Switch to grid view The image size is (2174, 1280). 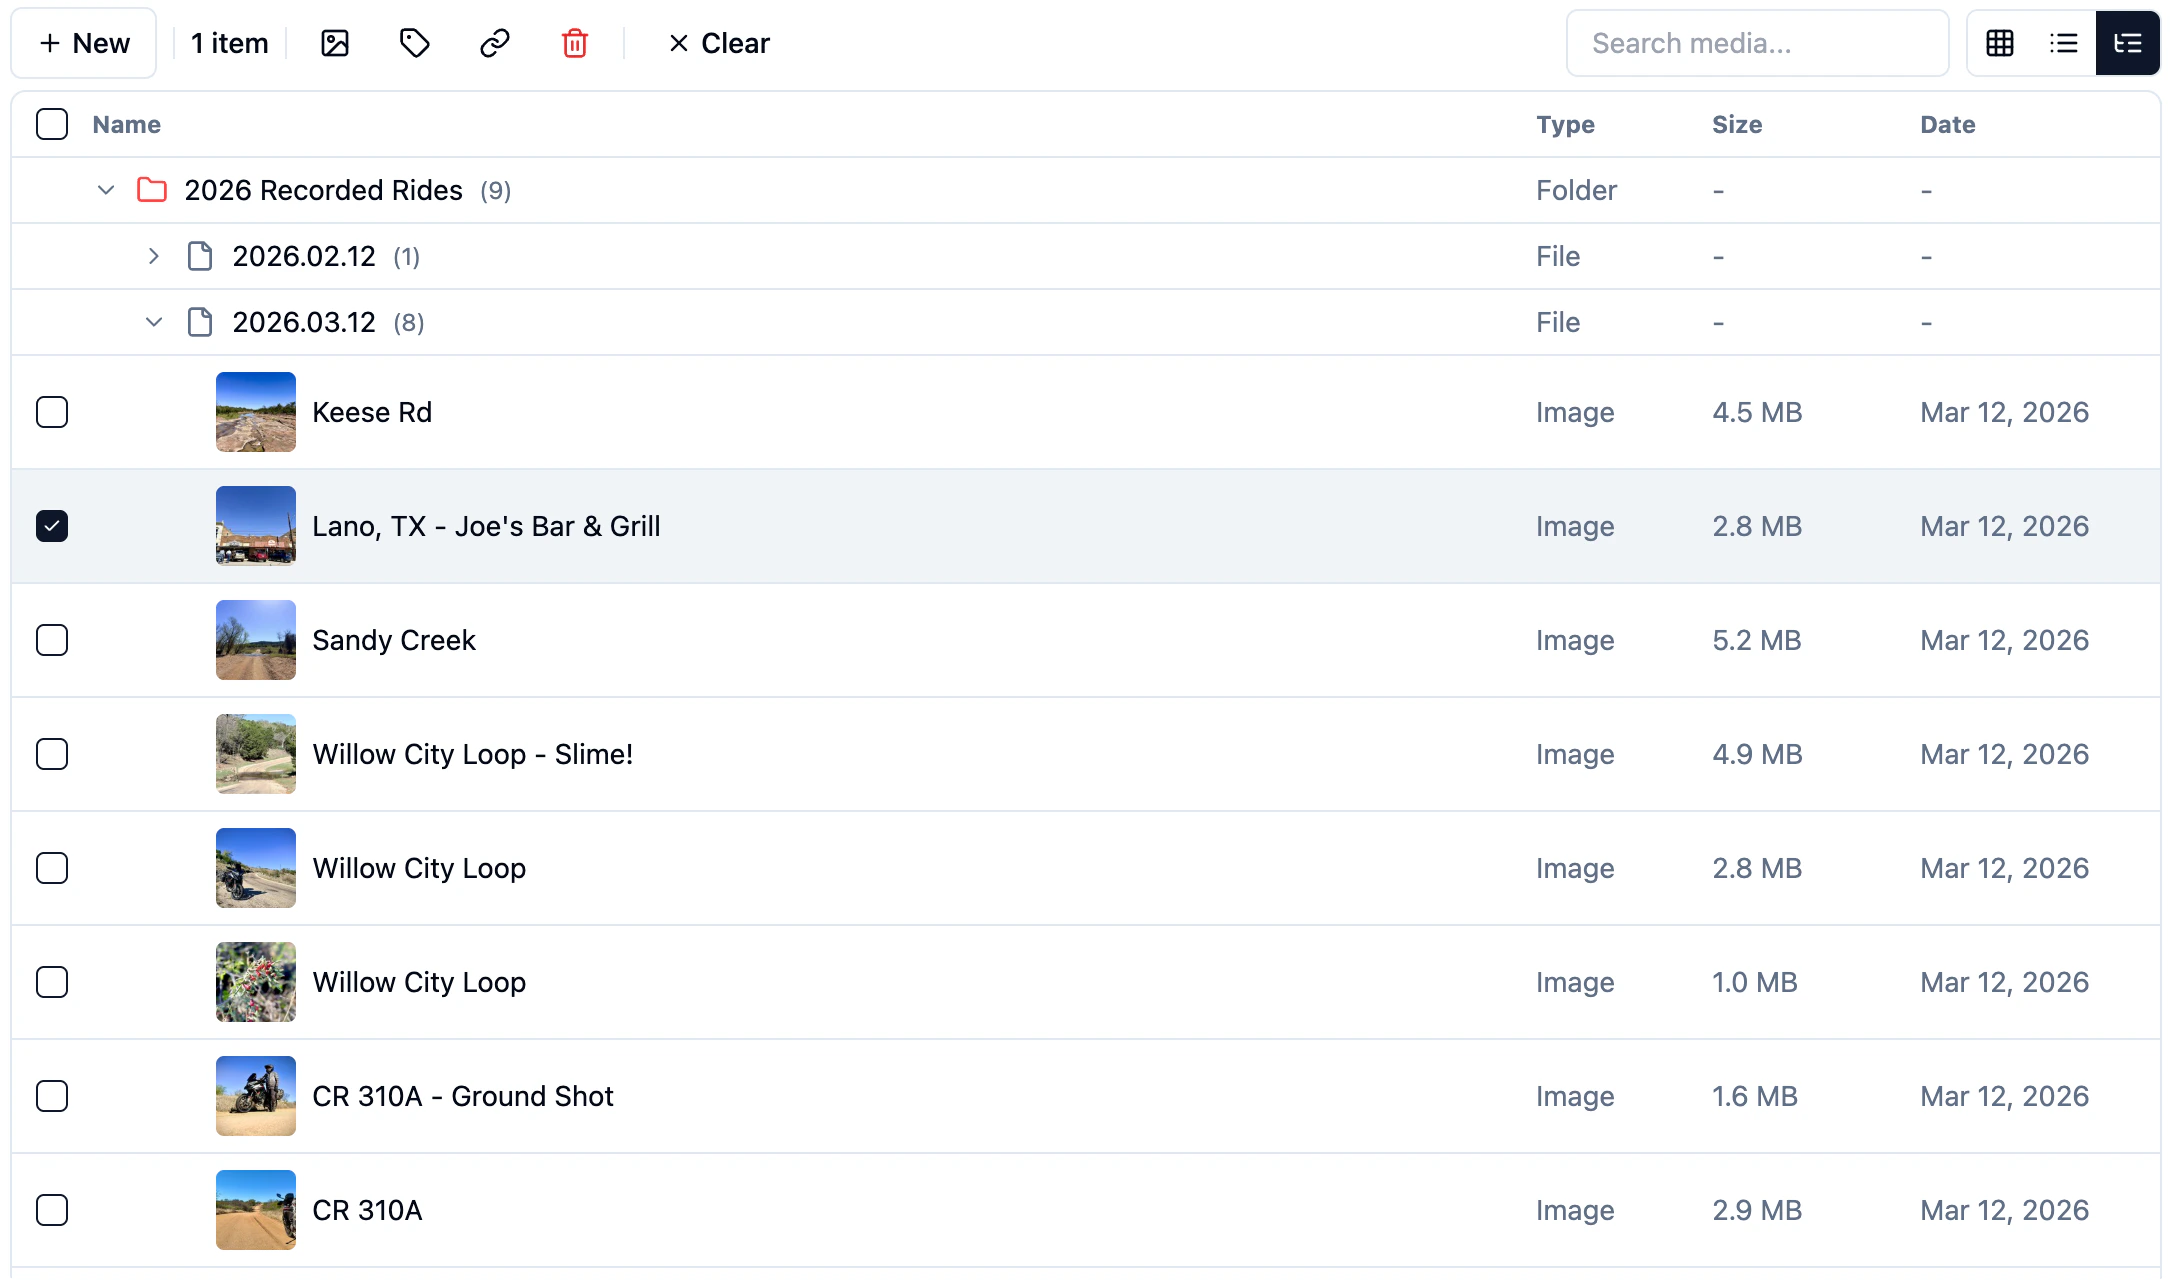pyautogui.click(x=2000, y=43)
